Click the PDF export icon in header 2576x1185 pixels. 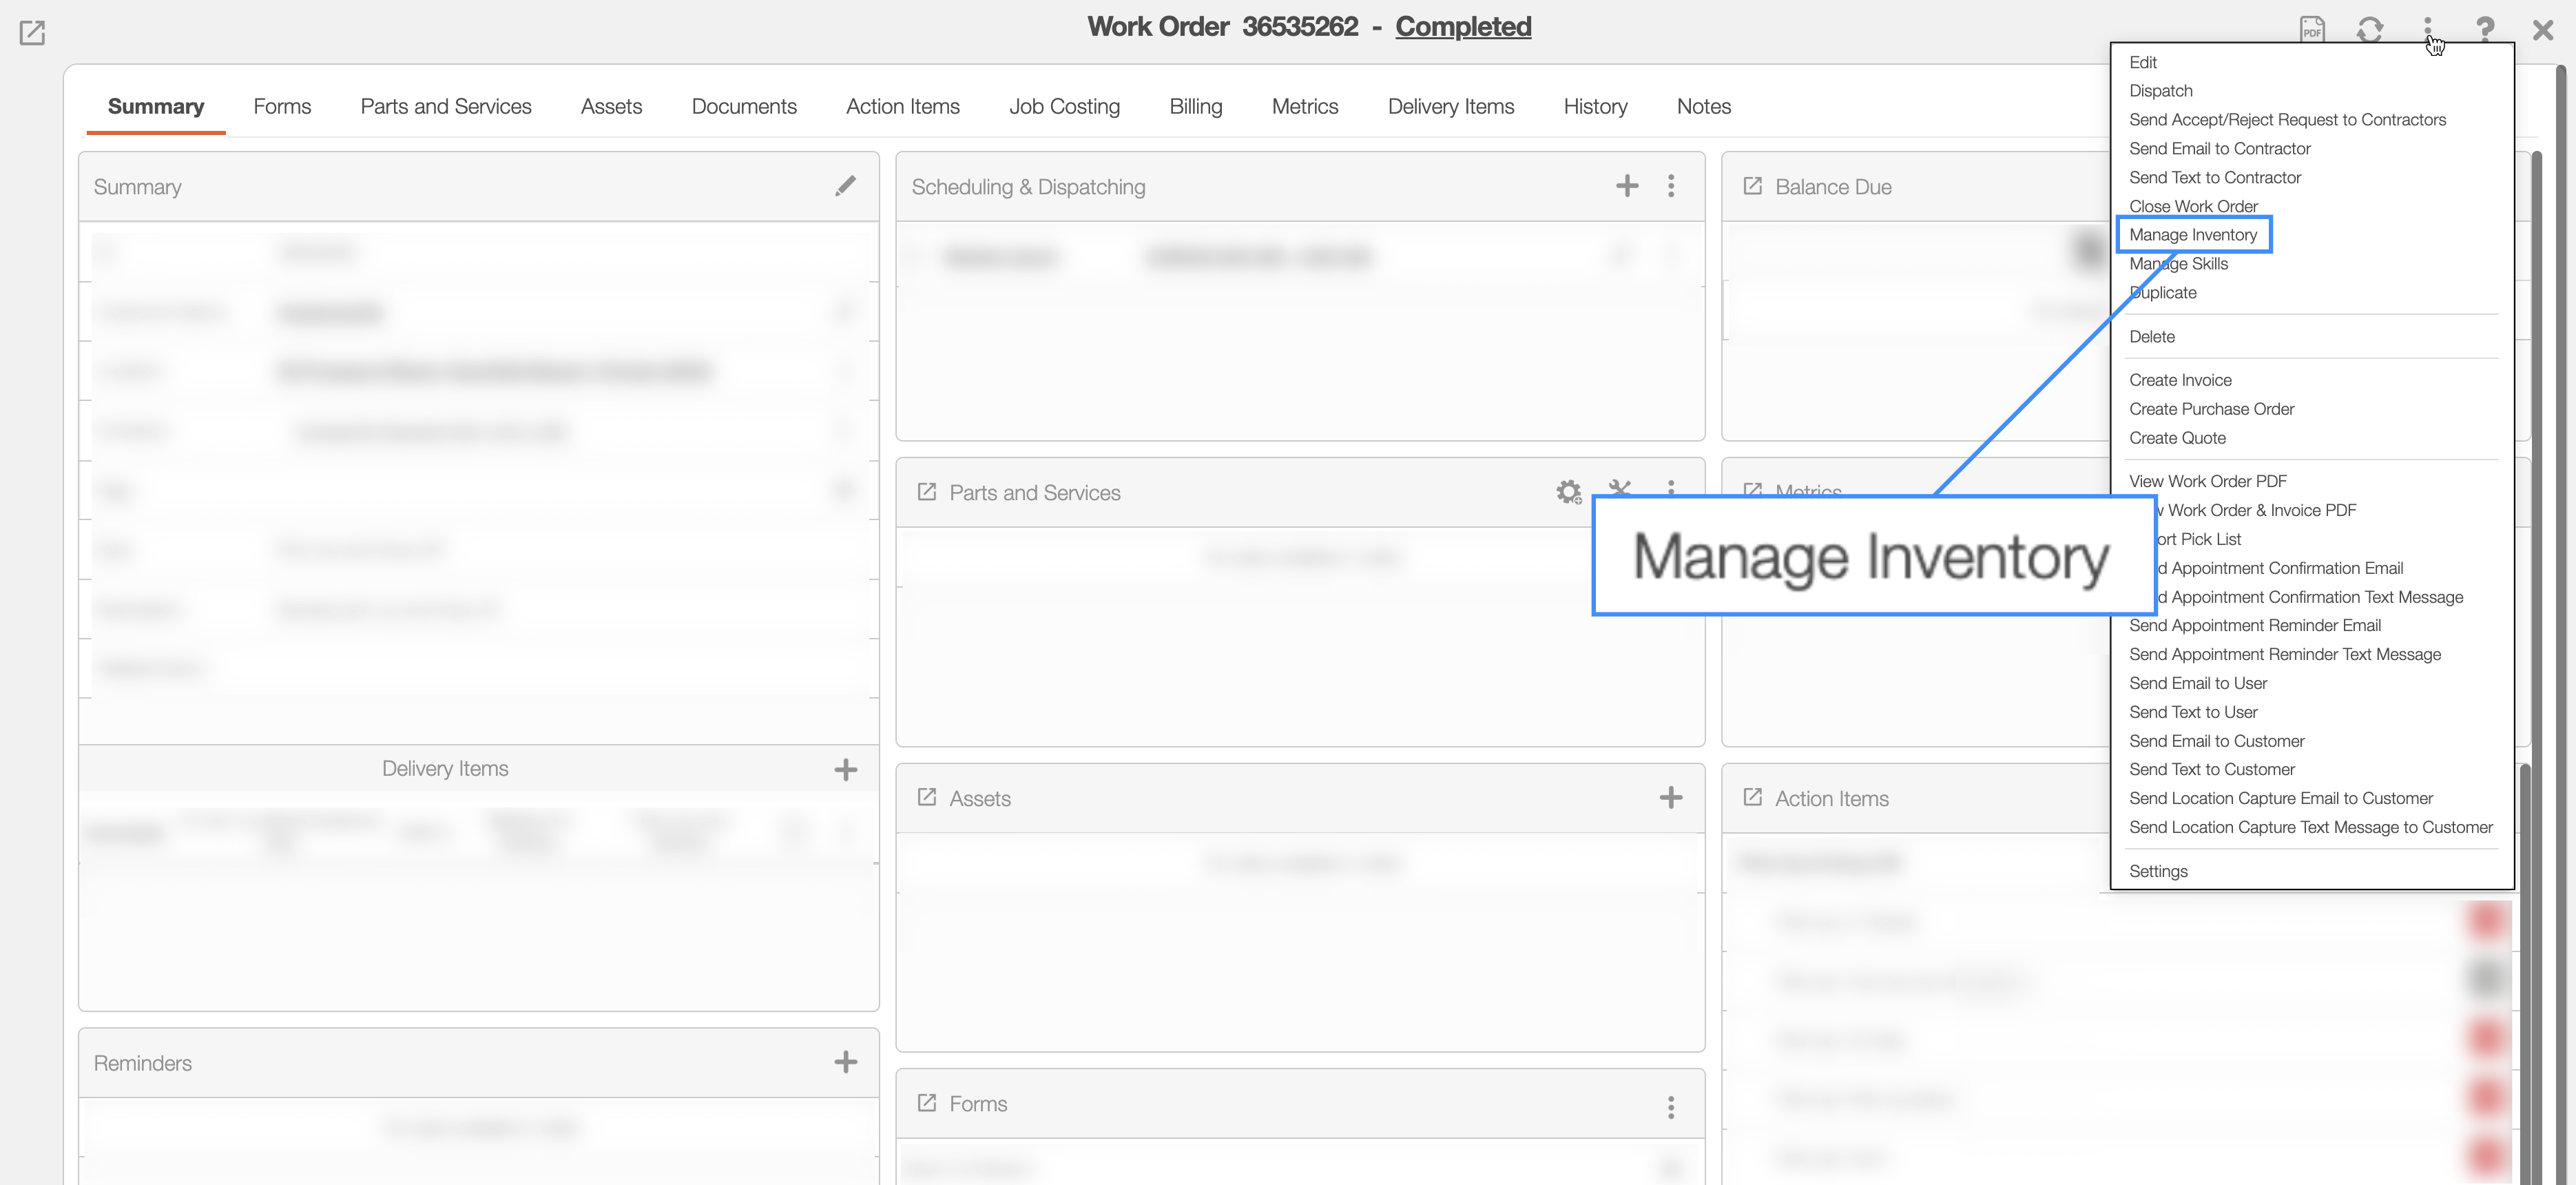click(x=2312, y=30)
